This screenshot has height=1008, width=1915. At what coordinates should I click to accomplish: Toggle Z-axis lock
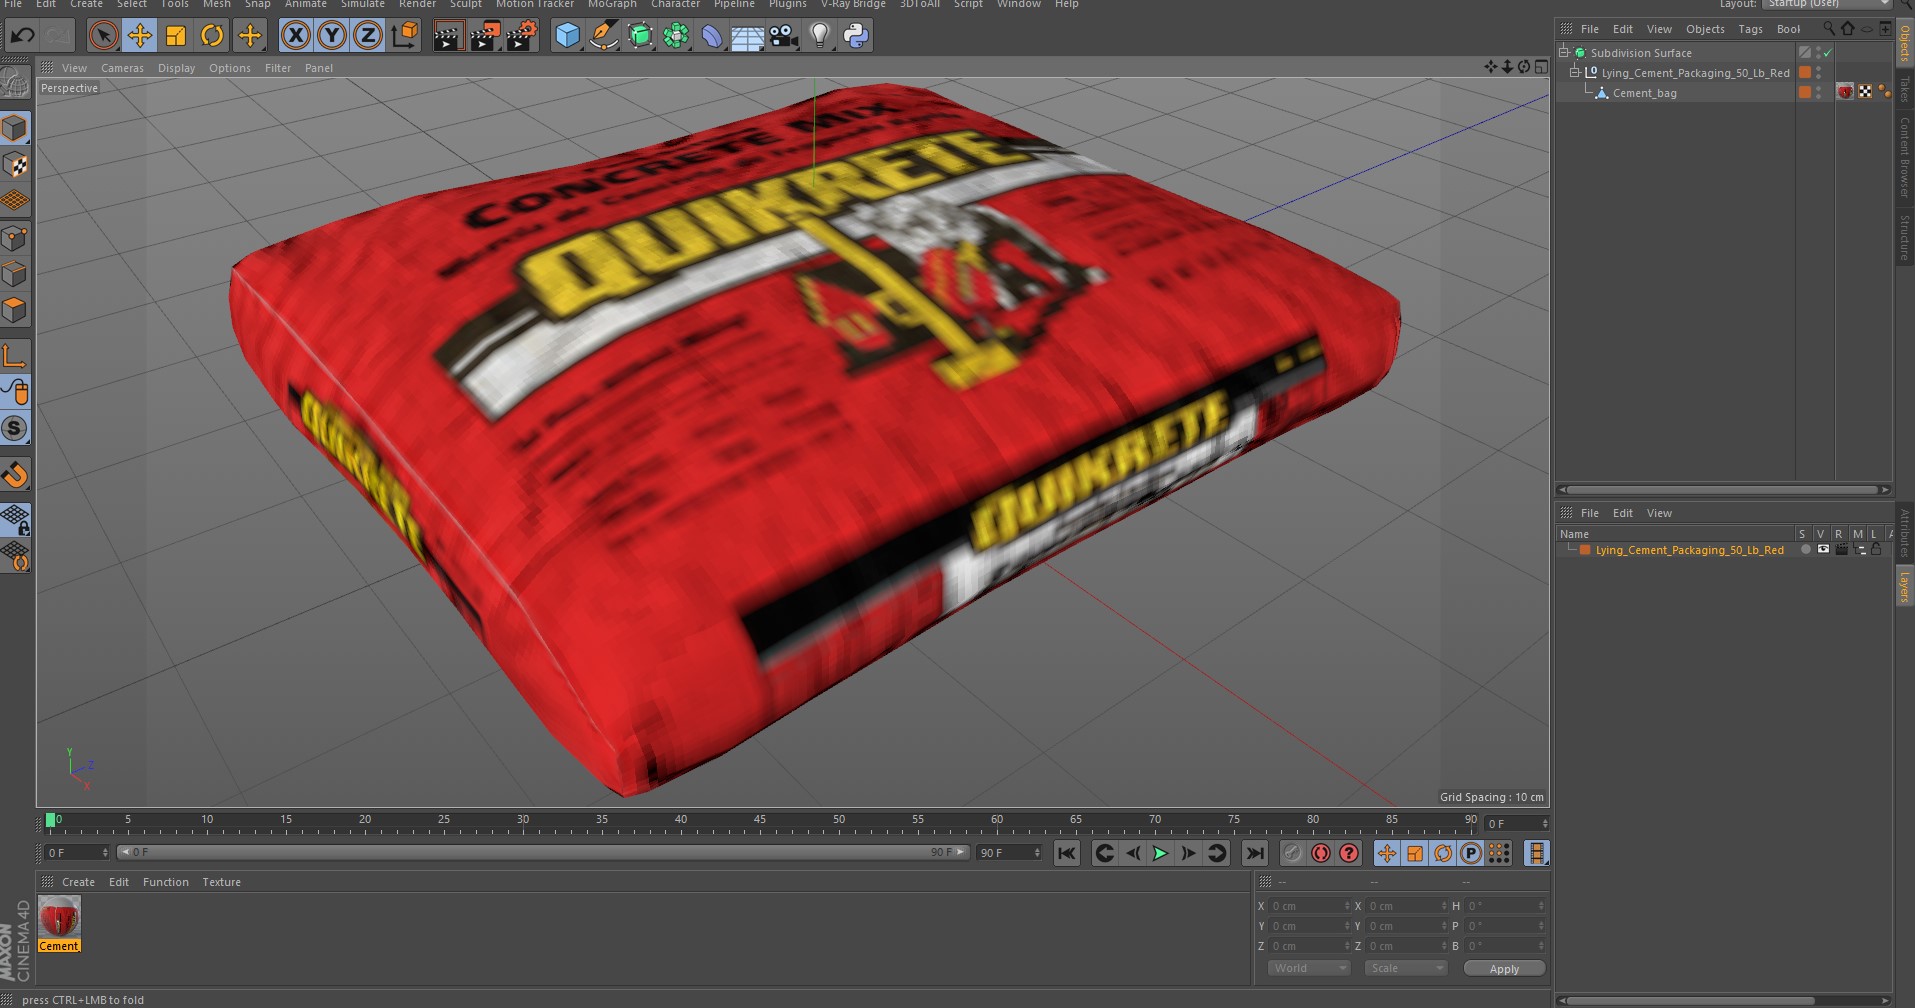(367, 36)
